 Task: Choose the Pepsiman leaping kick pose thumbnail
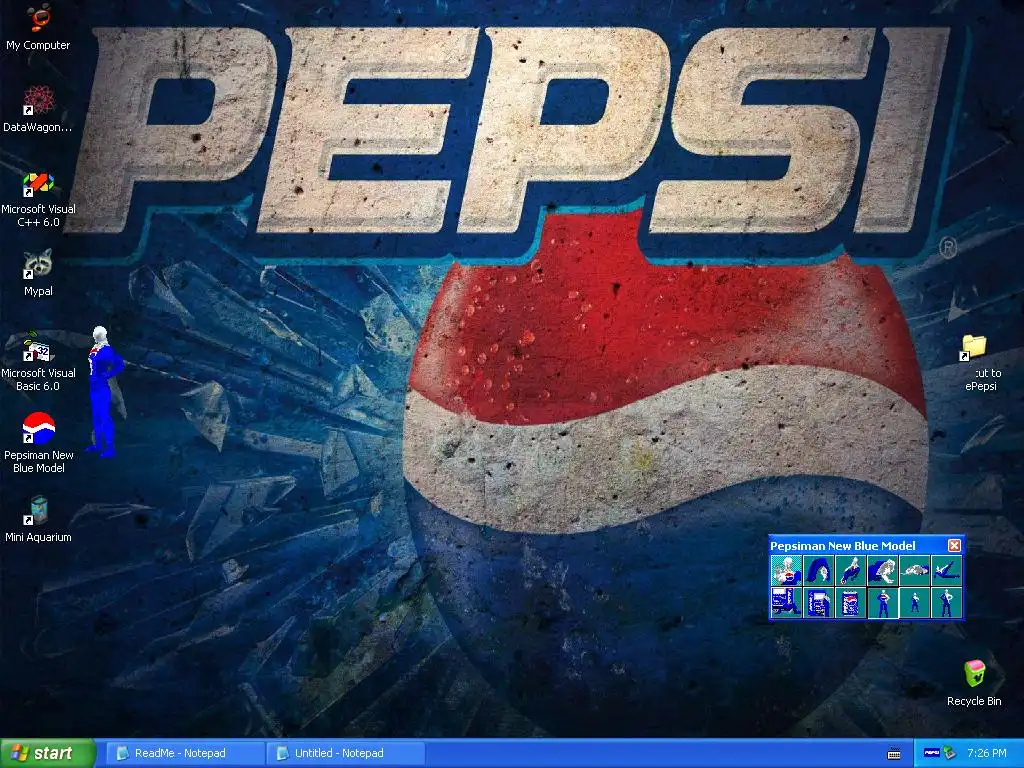pos(850,571)
